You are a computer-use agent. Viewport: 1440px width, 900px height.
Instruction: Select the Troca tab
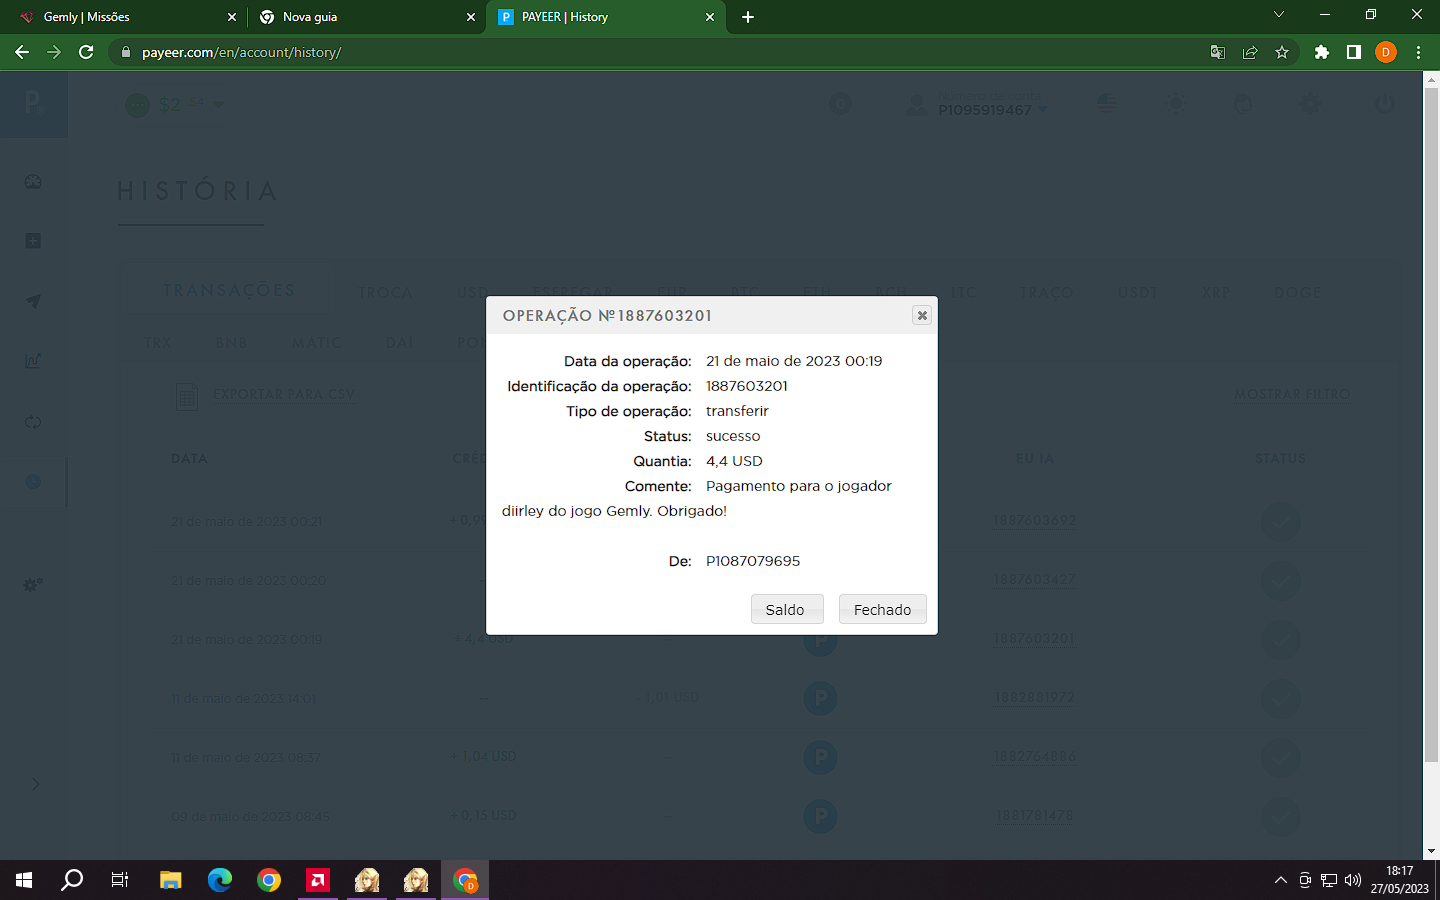(x=385, y=293)
